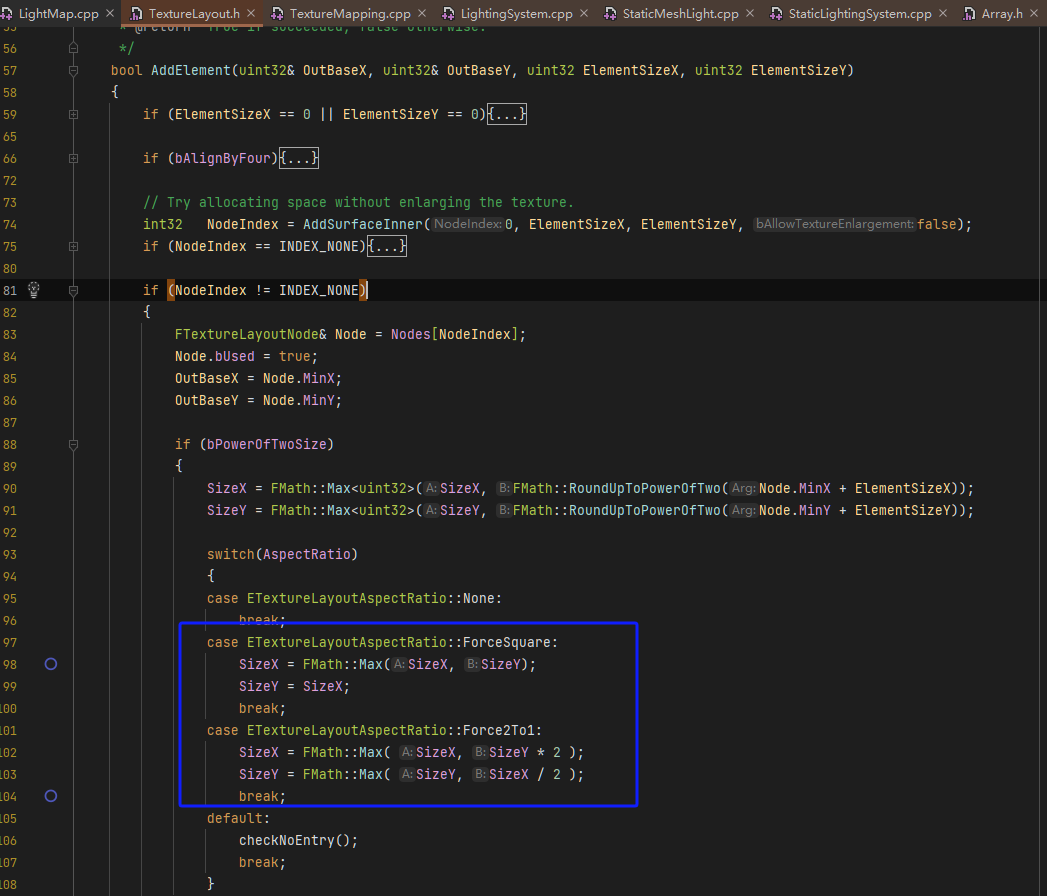The height and width of the screenshot is (896, 1047).
Task: Click the default: label on line 105
Action: click(238, 819)
